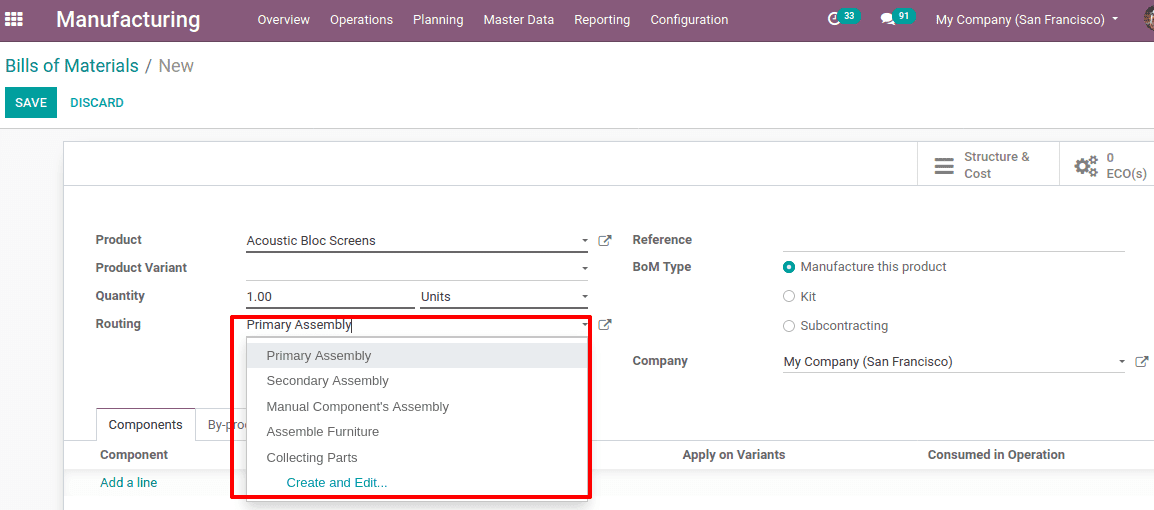Image resolution: width=1154 pixels, height=510 pixels.
Task: Open the Overview menu
Action: pos(283,20)
